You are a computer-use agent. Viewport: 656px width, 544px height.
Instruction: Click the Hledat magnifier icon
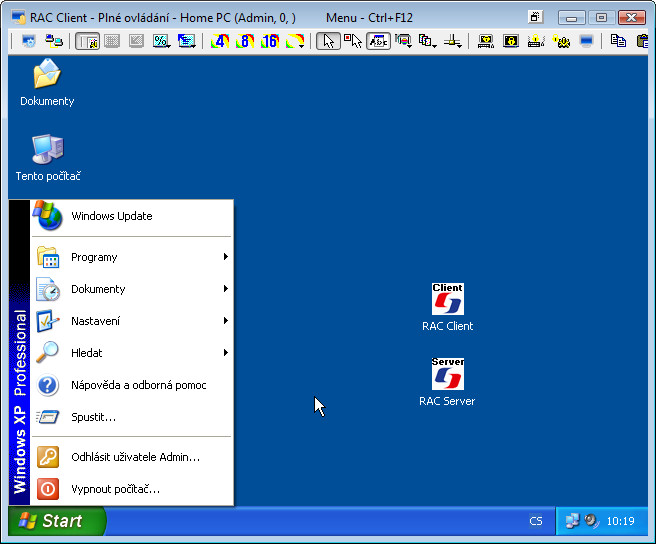pyautogui.click(x=47, y=352)
